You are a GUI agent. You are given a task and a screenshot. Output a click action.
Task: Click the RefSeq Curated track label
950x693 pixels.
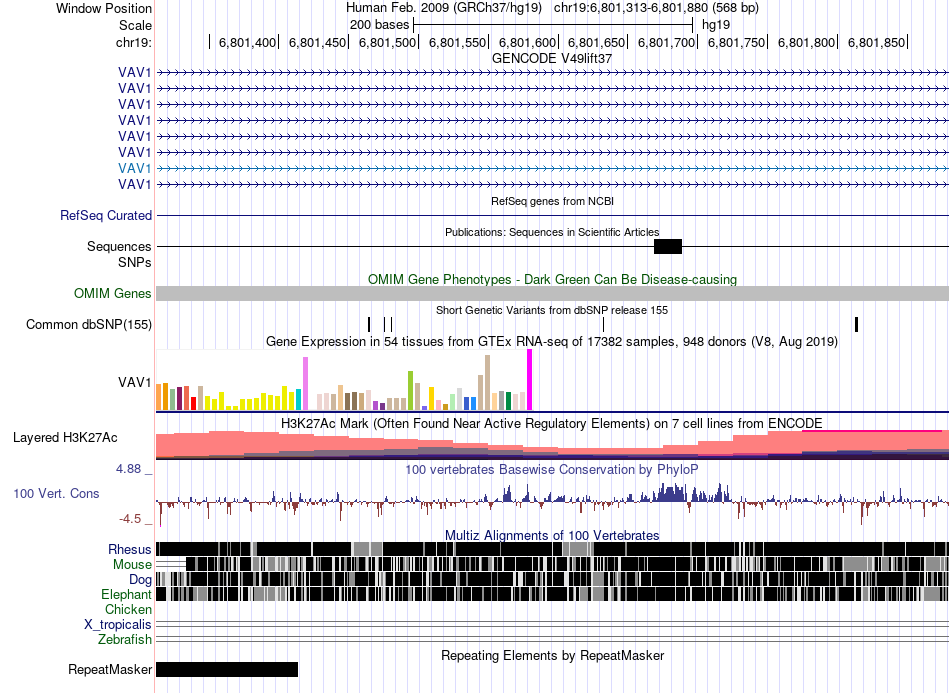(106, 216)
